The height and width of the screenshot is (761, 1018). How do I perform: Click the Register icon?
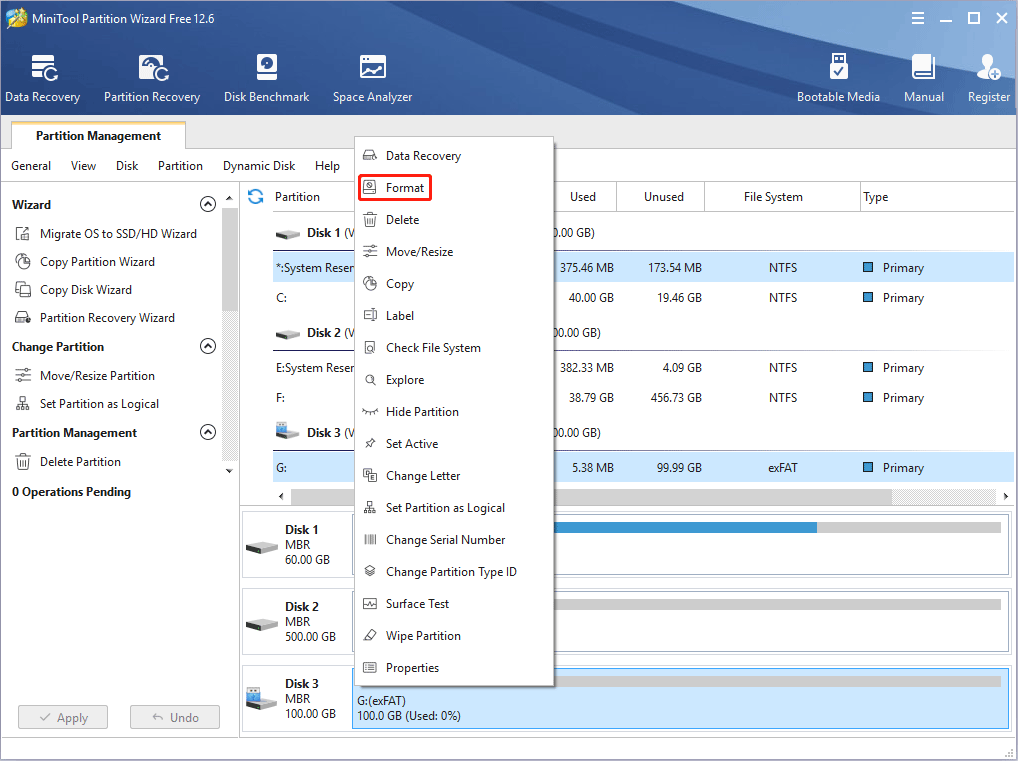click(x=989, y=78)
